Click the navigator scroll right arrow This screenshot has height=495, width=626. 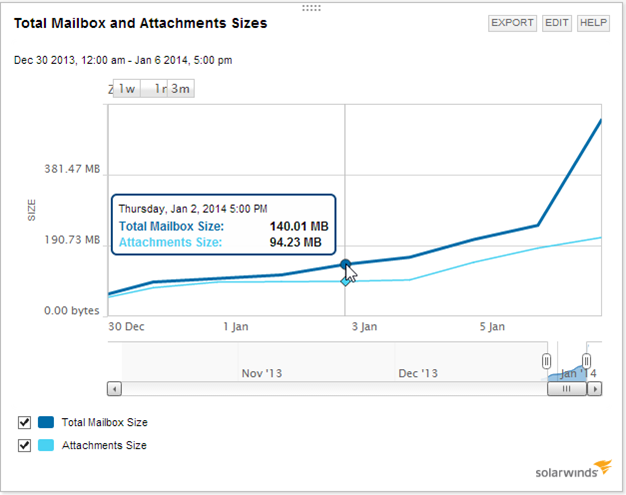[x=594, y=389]
